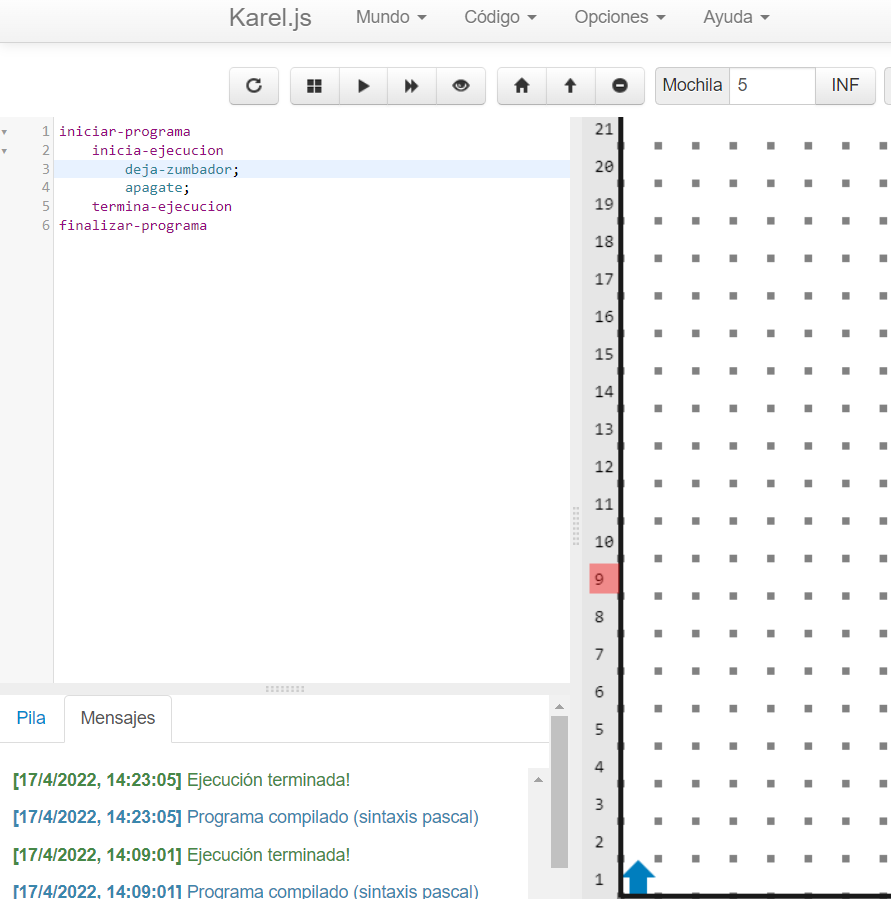Viewport: 891px width, 899px height.
Task: Switch to the Pila tab
Action: pyautogui.click(x=31, y=718)
